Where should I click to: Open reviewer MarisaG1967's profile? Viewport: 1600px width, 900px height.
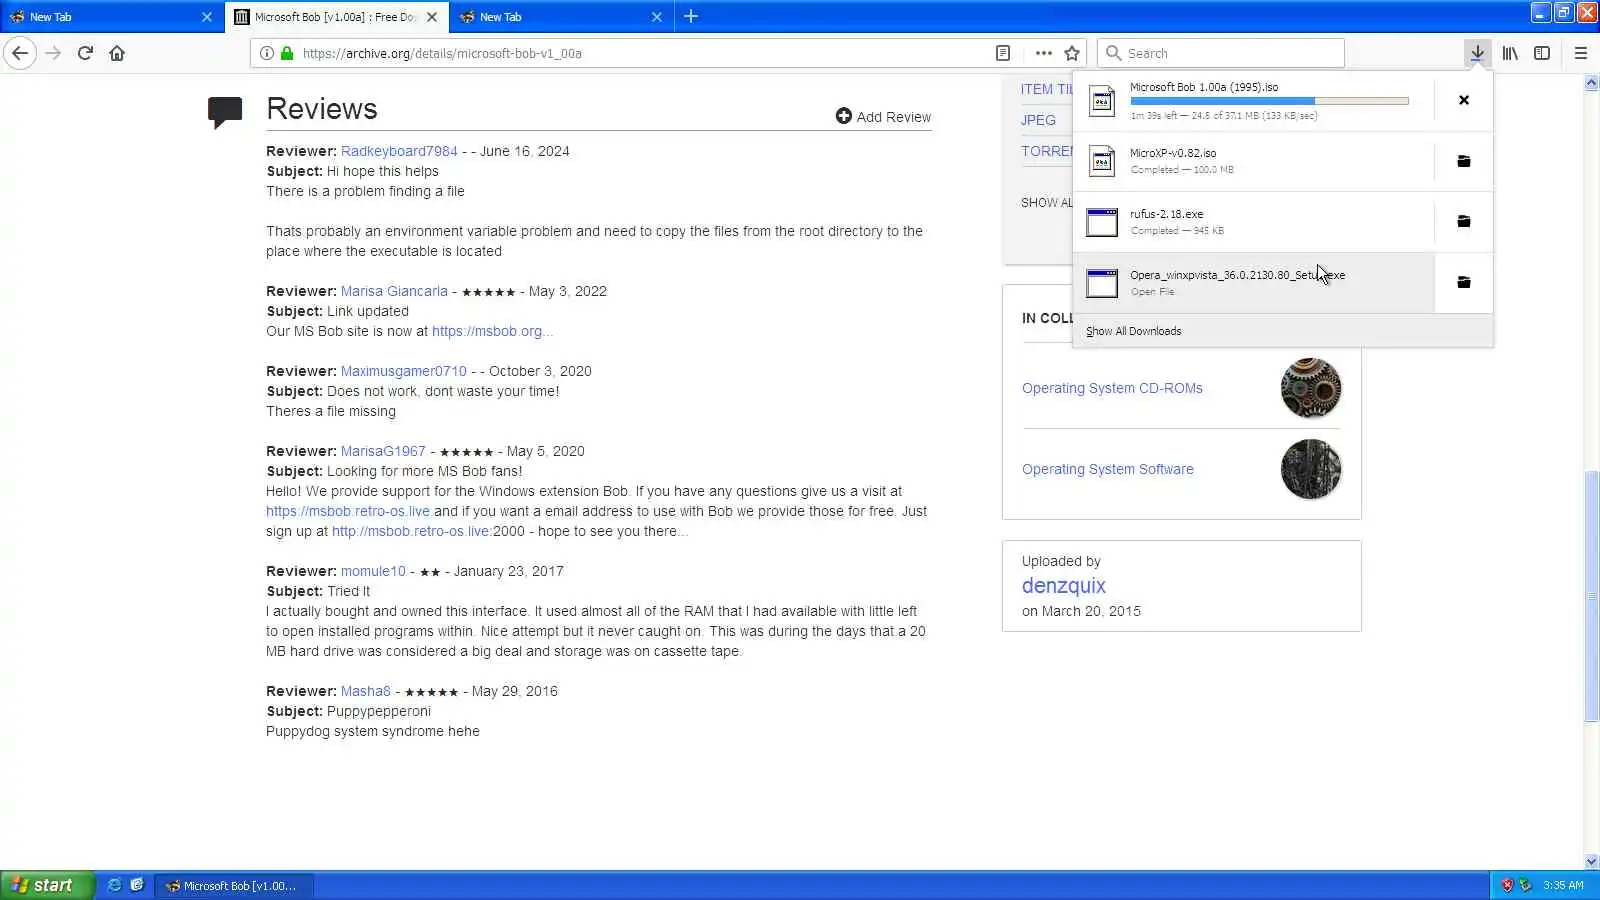coord(383,451)
